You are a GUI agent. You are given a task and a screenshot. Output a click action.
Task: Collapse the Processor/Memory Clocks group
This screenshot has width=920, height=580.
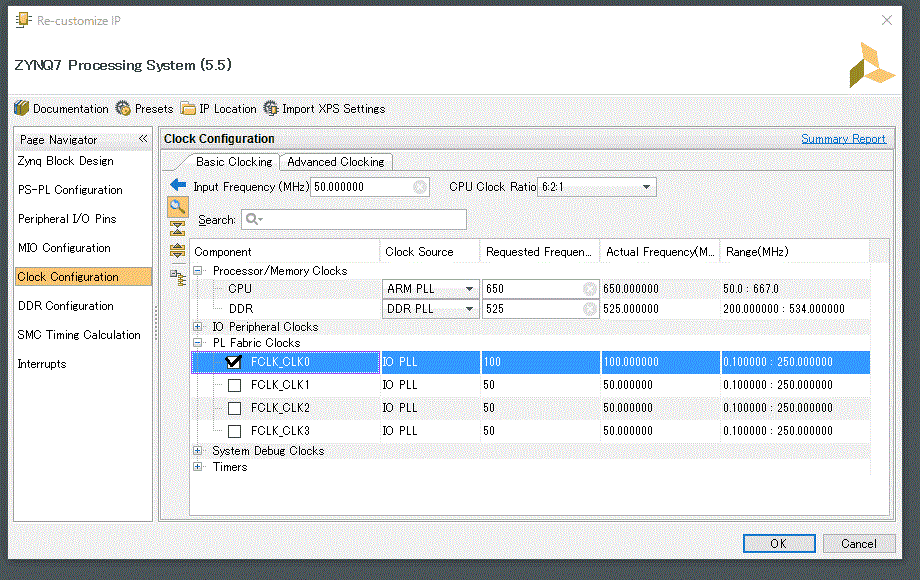(x=198, y=270)
